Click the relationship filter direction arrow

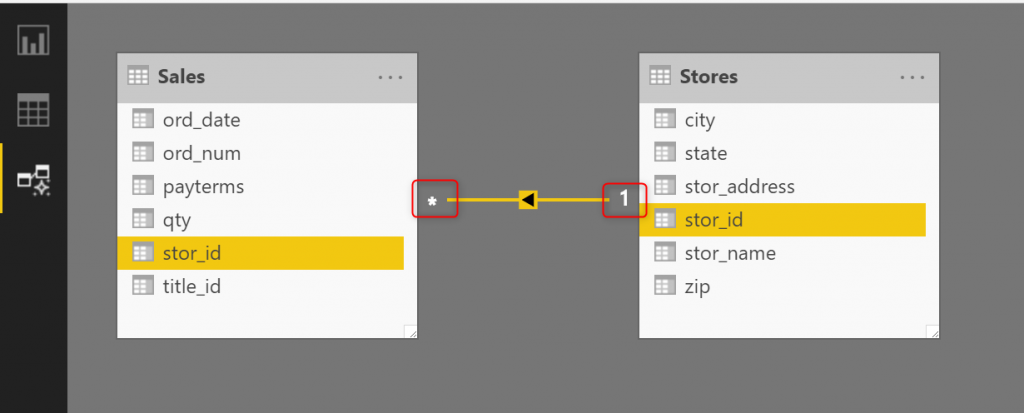click(x=528, y=200)
